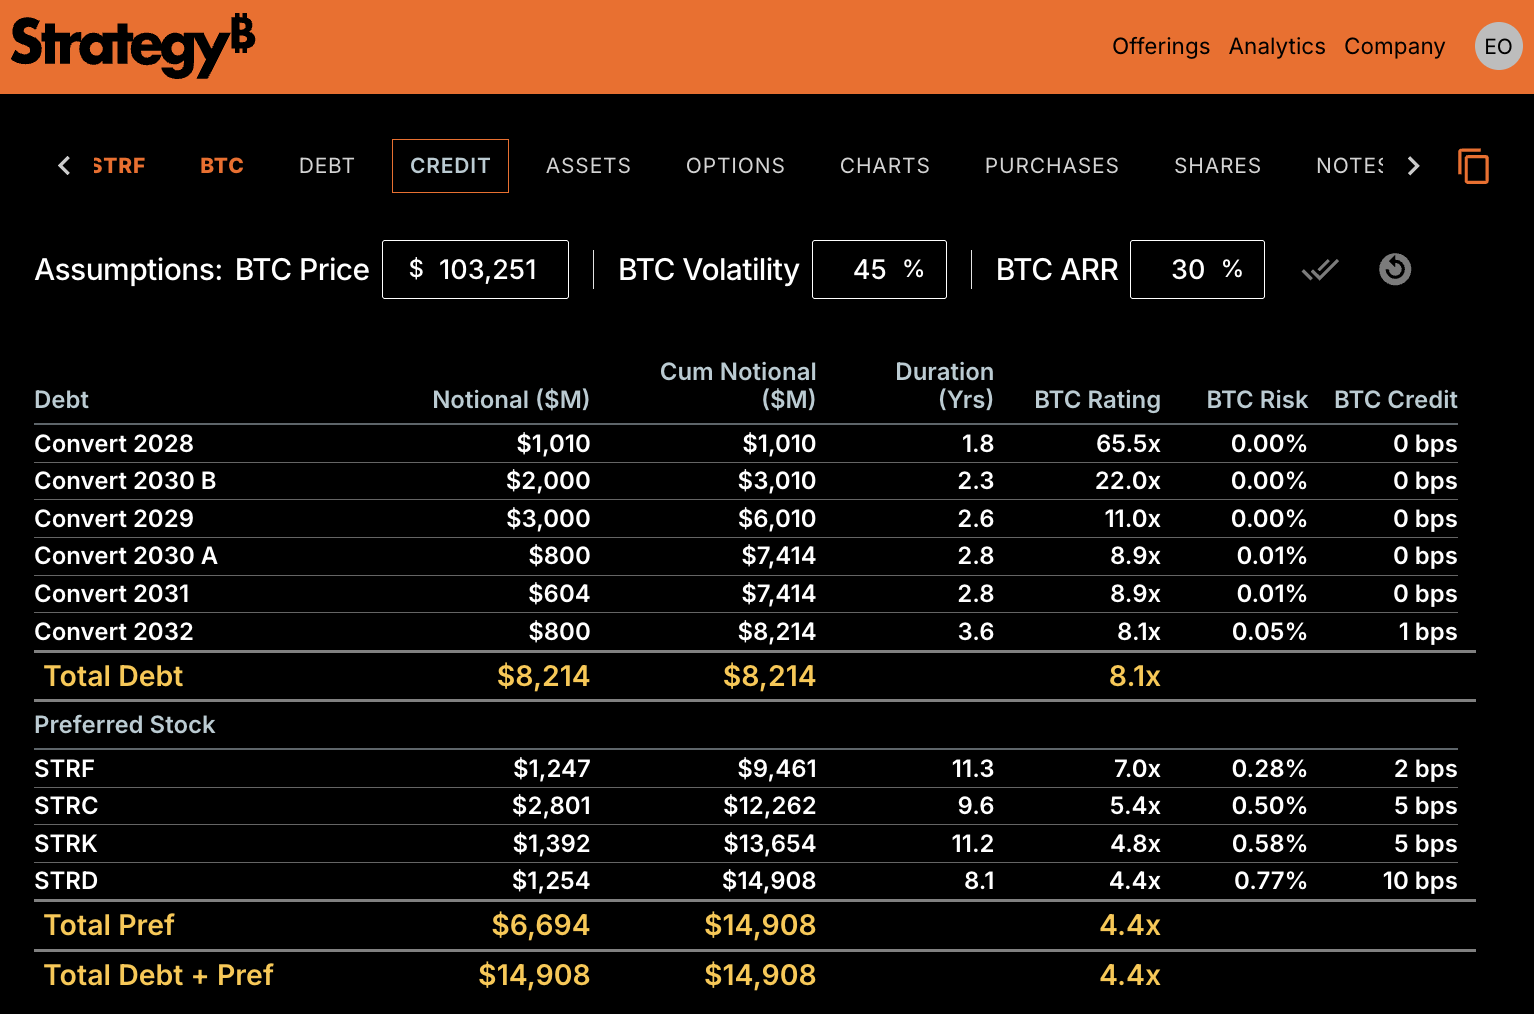Select the CREDIT tab
The height and width of the screenshot is (1014, 1534).
pyautogui.click(x=450, y=166)
